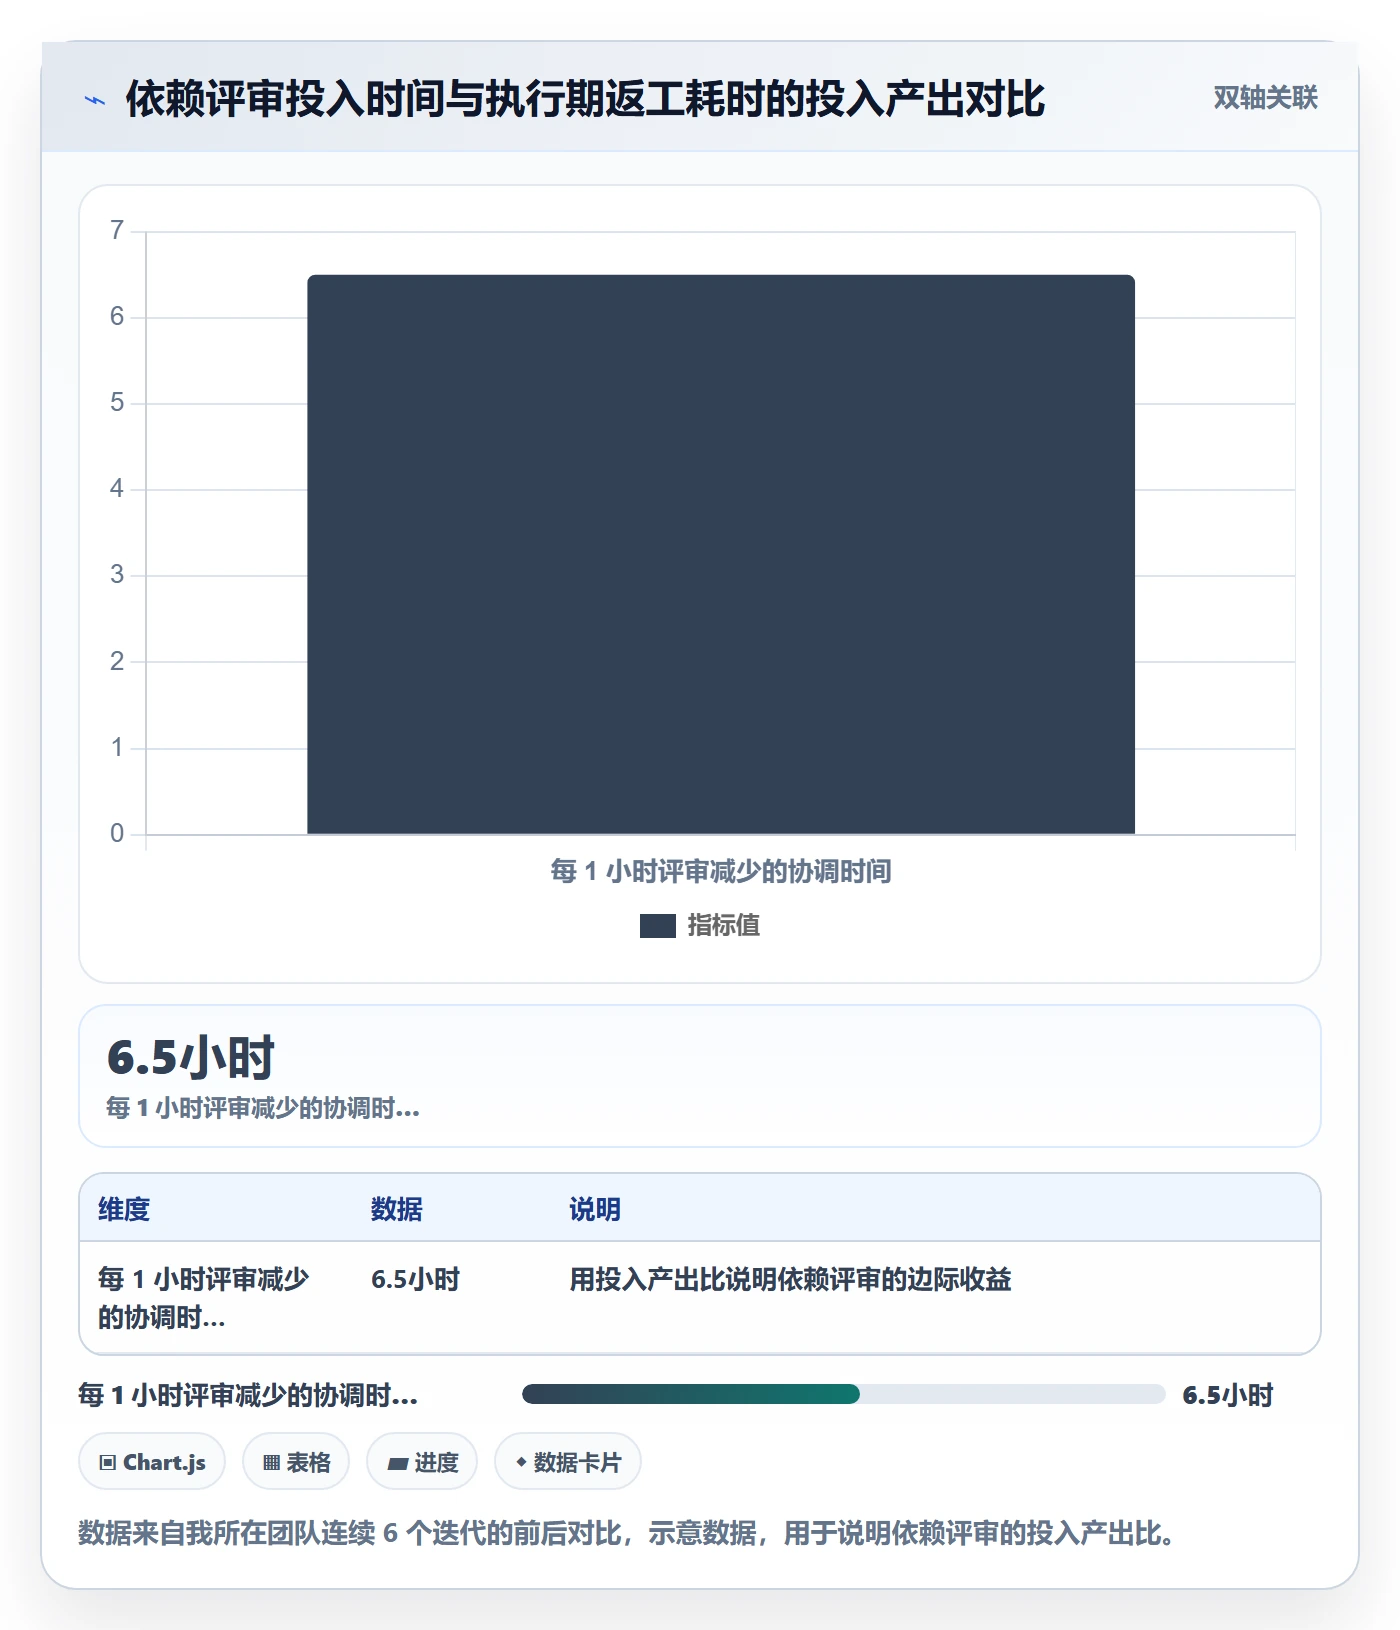The image size is (1400, 1630).
Task: Toggle the 指标值 legend color swatch
Action: (x=657, y=926)
